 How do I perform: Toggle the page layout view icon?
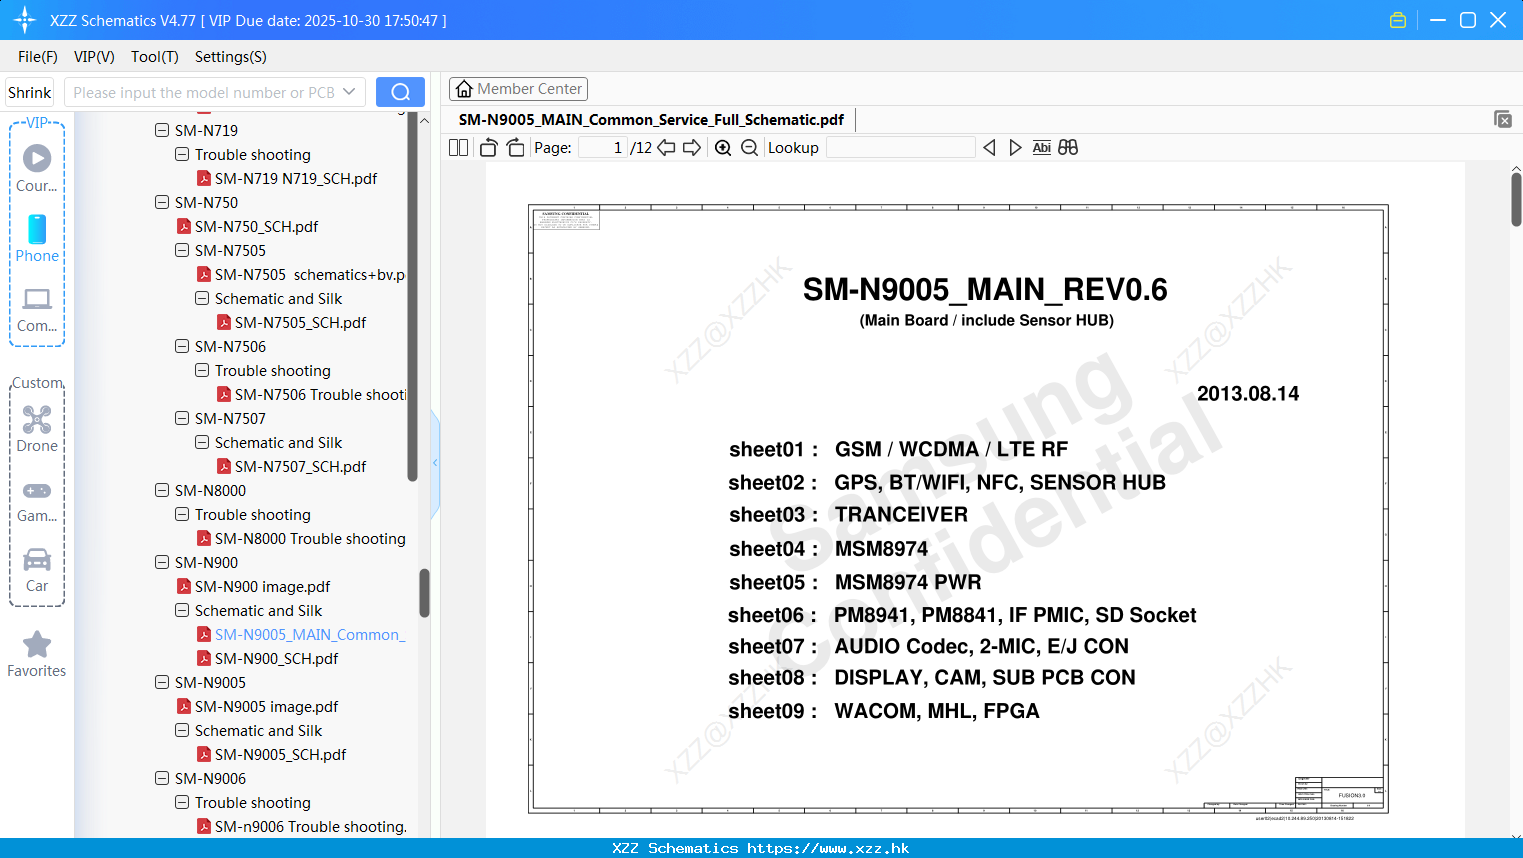pyautogui.click(x=459, y=147)
